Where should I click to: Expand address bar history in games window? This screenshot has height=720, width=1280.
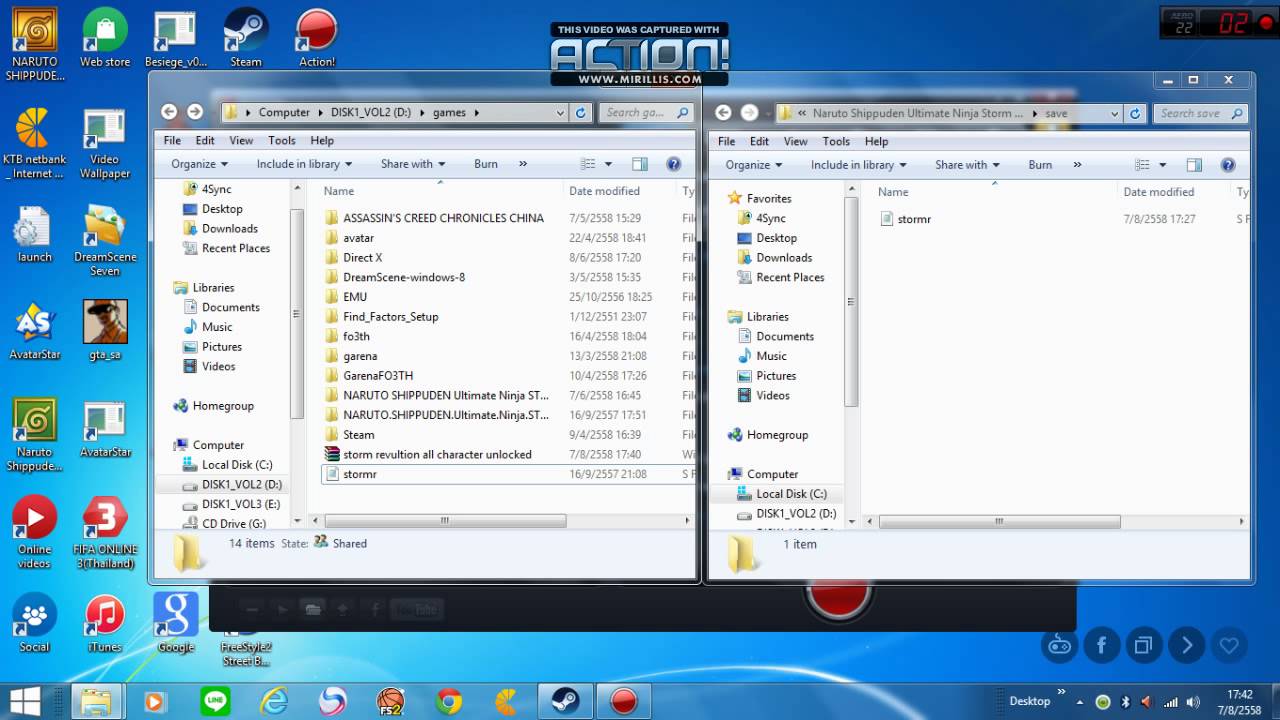click(560, 113)
